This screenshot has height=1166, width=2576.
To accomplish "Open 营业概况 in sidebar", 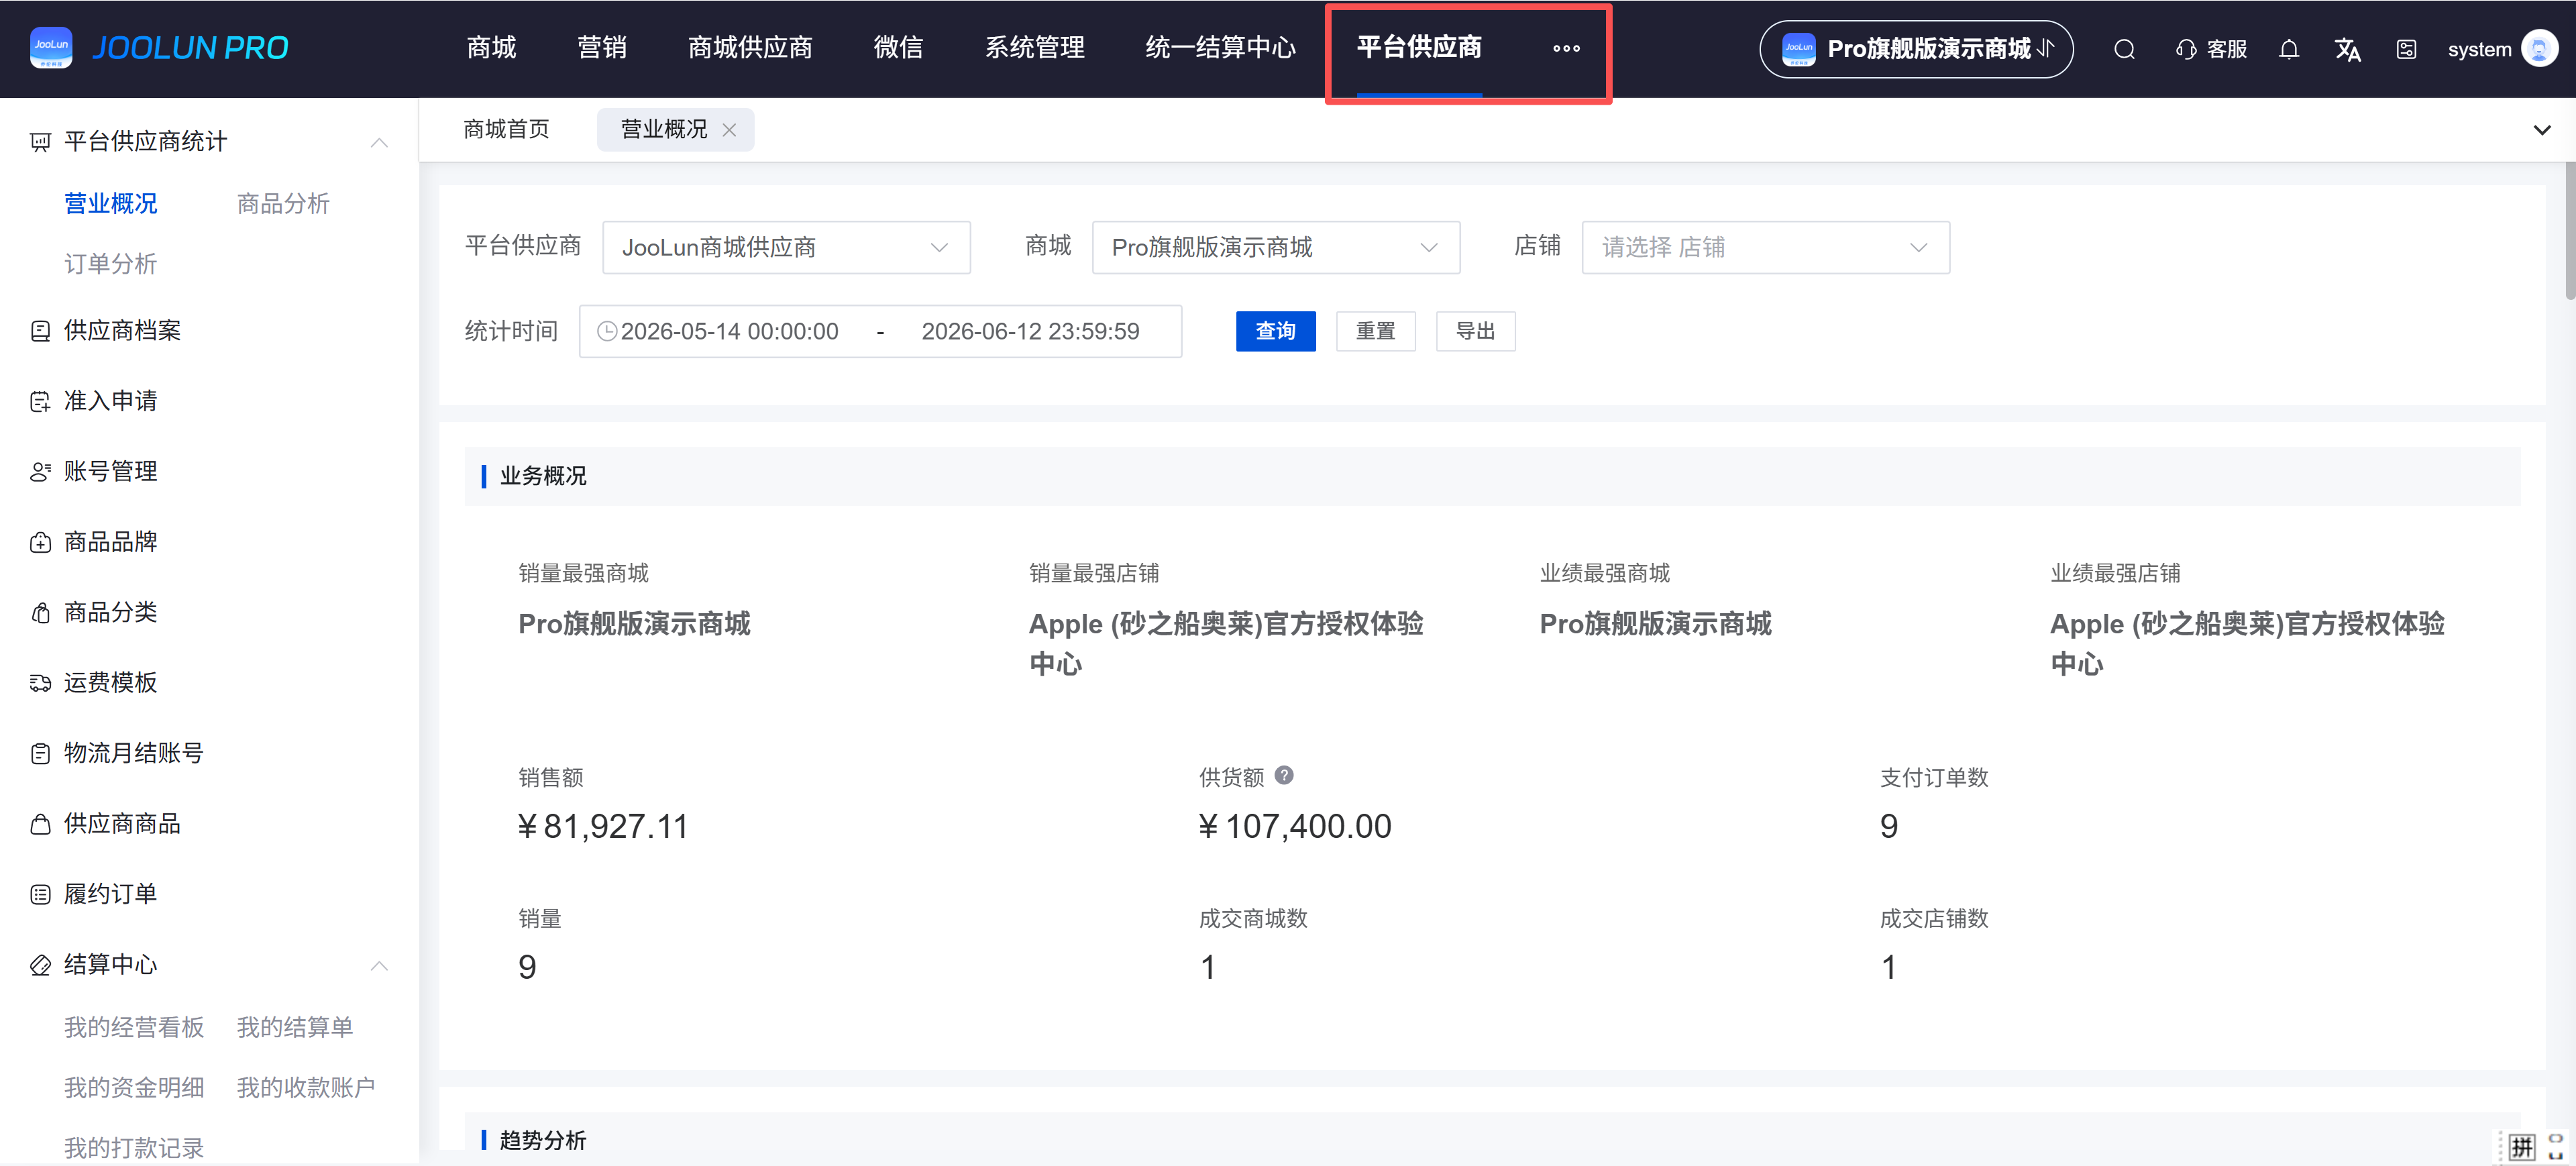I will pos(110,204).
